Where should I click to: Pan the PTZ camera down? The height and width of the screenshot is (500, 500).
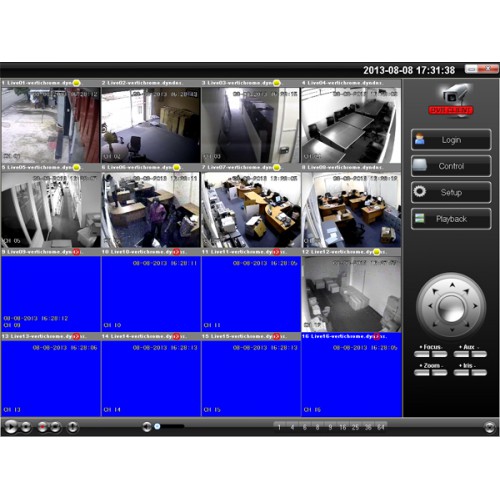(x=452, y=330)
